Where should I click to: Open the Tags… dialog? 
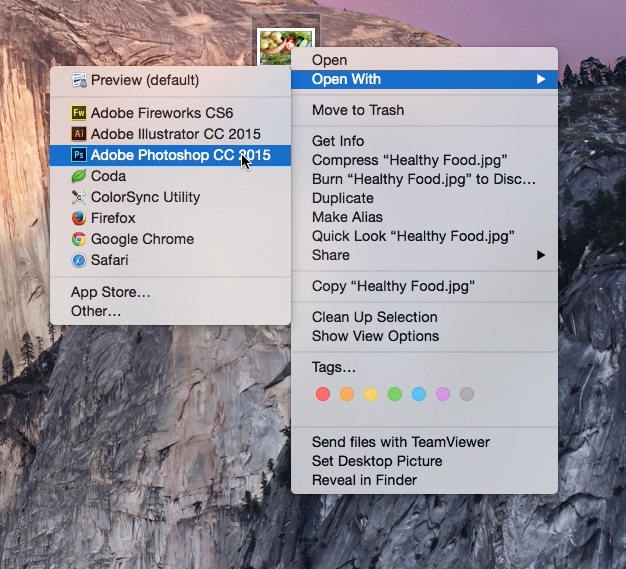(x=424, y=367)
